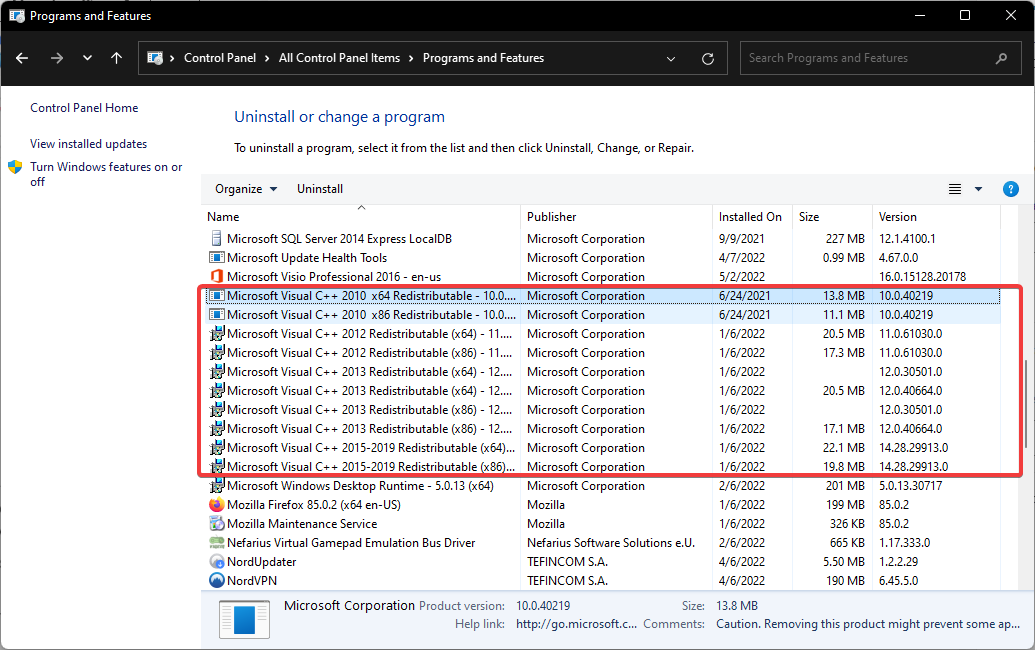The width and height of the screenshot is (1035, 650).
Task: Click the Microsoft SQL Server 2014 Express LocalDB icon
Action: pos(216,238)
